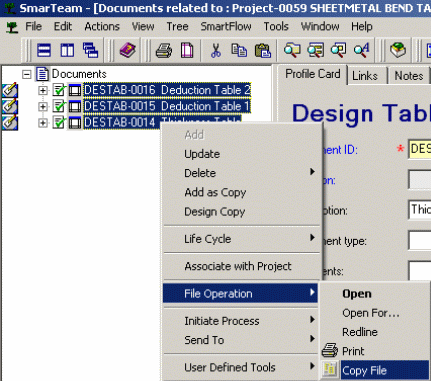Click the Cut scissors icon

(x=216, y=51)
